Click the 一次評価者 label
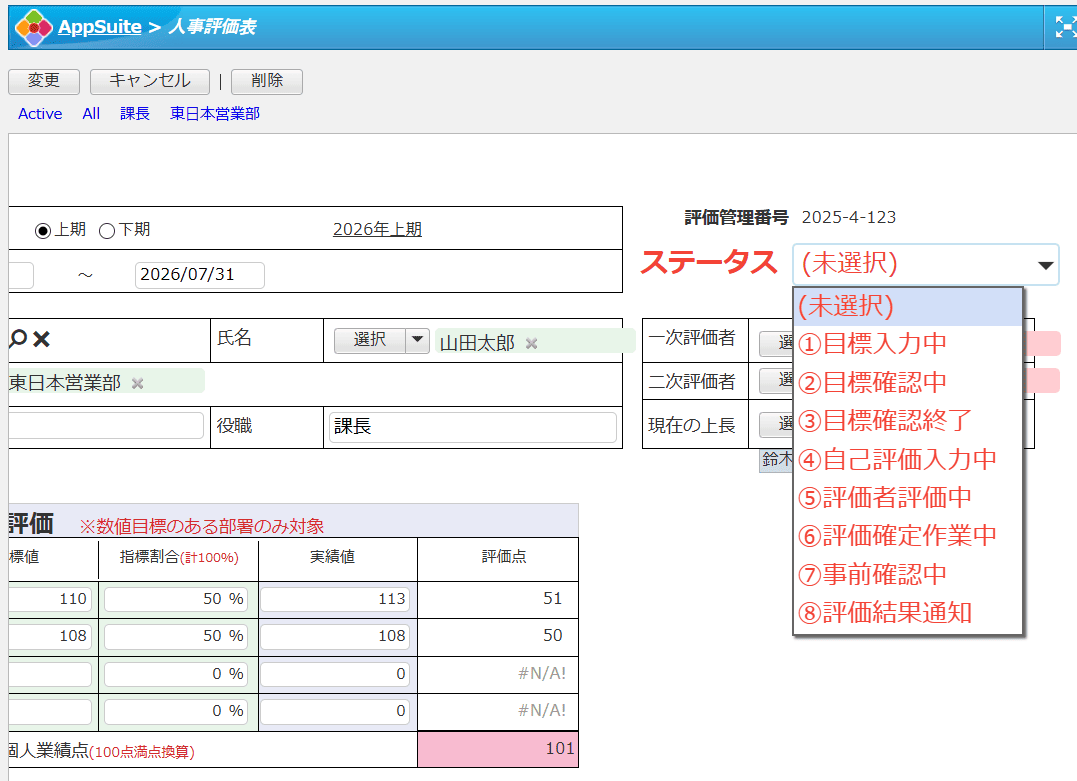1077x781 pixels. 692,338
